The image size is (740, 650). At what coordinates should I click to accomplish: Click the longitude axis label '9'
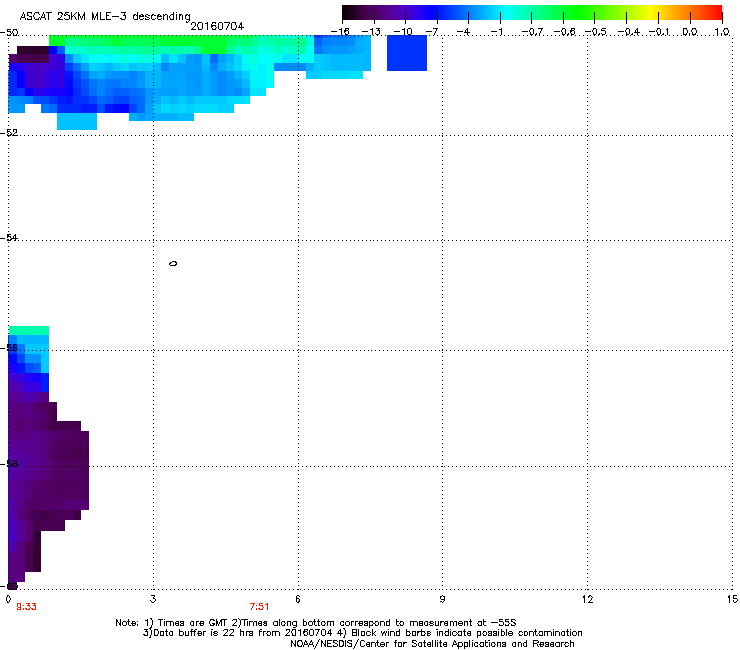tap(442, 599)
